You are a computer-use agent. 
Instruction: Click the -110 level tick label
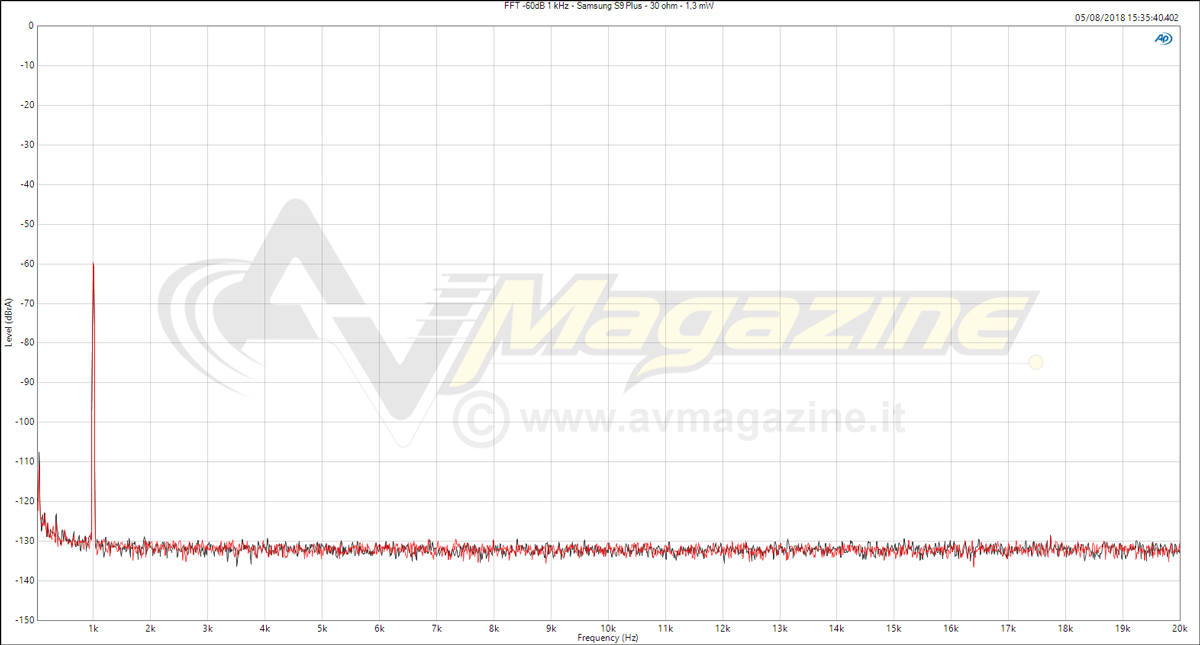(x=26, y=461)
